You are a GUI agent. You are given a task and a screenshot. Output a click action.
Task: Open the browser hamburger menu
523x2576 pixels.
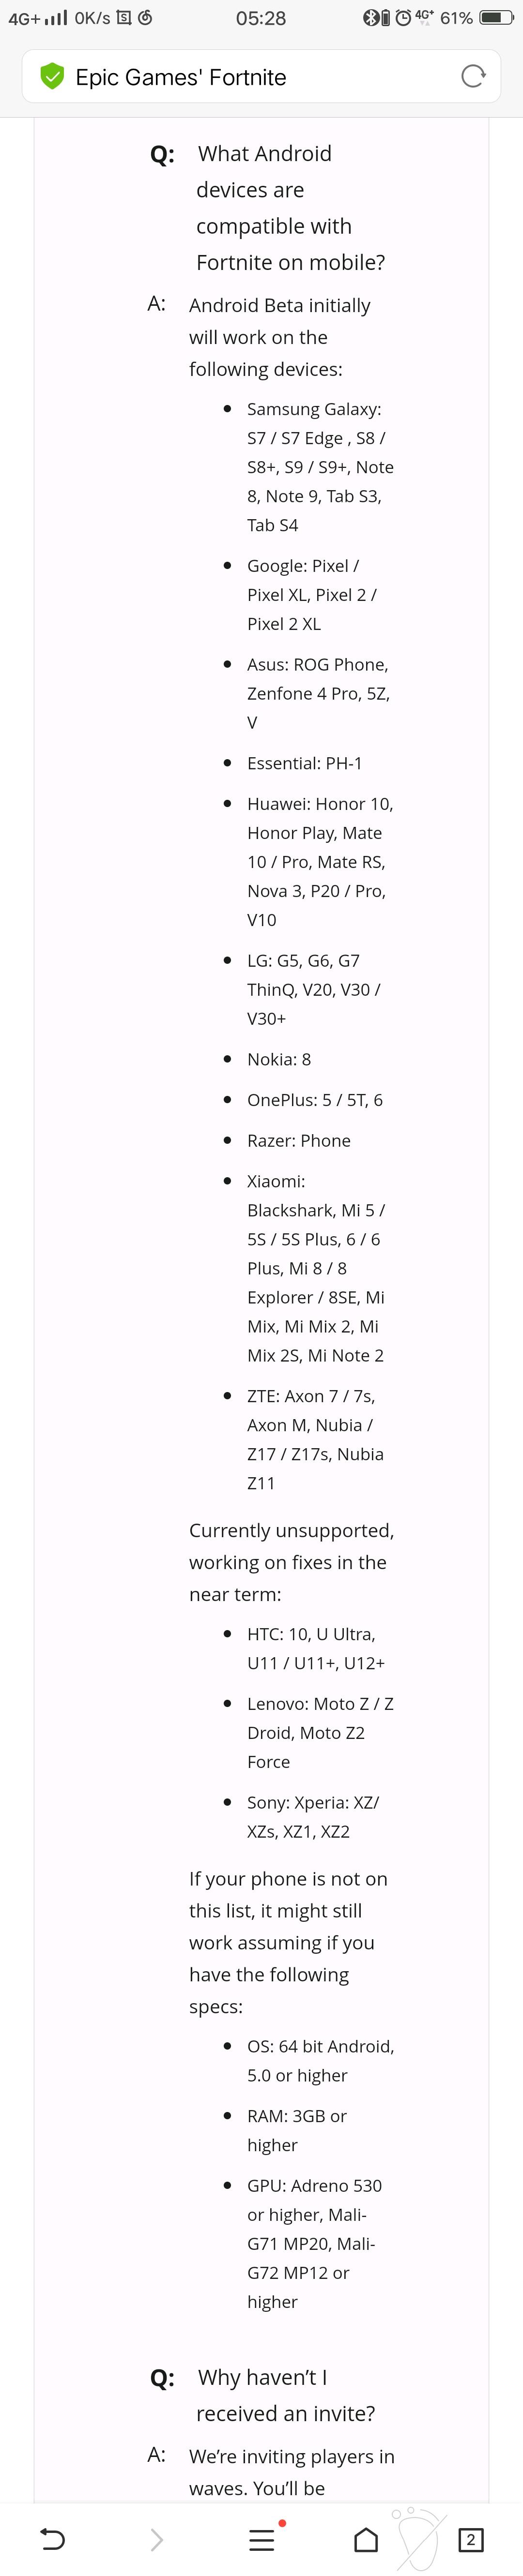point(261,2539)
